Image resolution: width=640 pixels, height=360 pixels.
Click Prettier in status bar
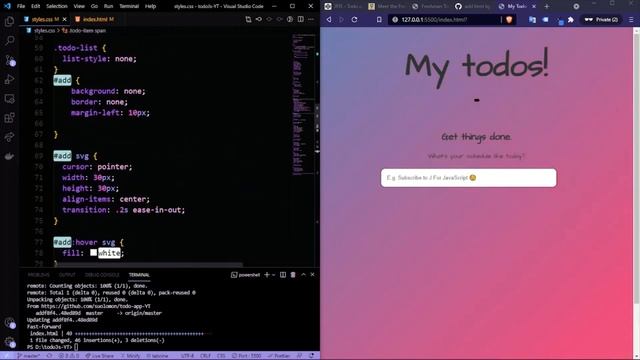pos(279,356)
